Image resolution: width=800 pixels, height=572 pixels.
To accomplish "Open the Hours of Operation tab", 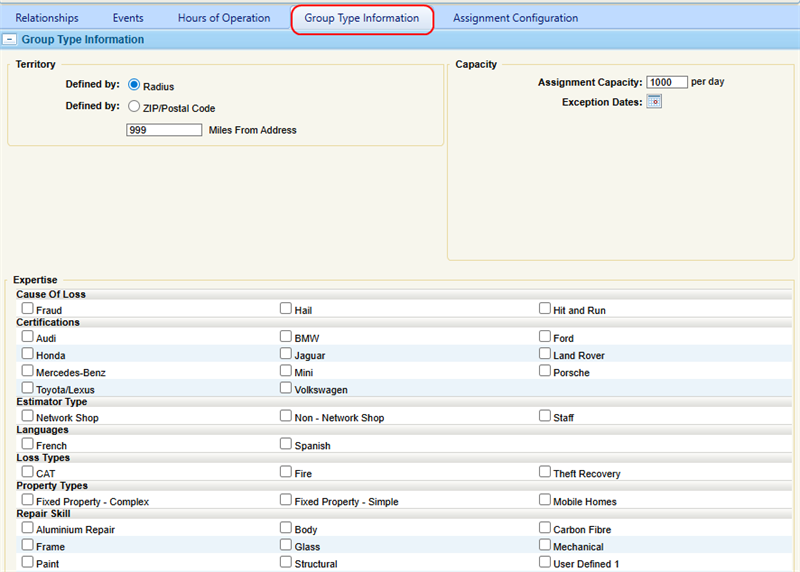I will 224,18.
